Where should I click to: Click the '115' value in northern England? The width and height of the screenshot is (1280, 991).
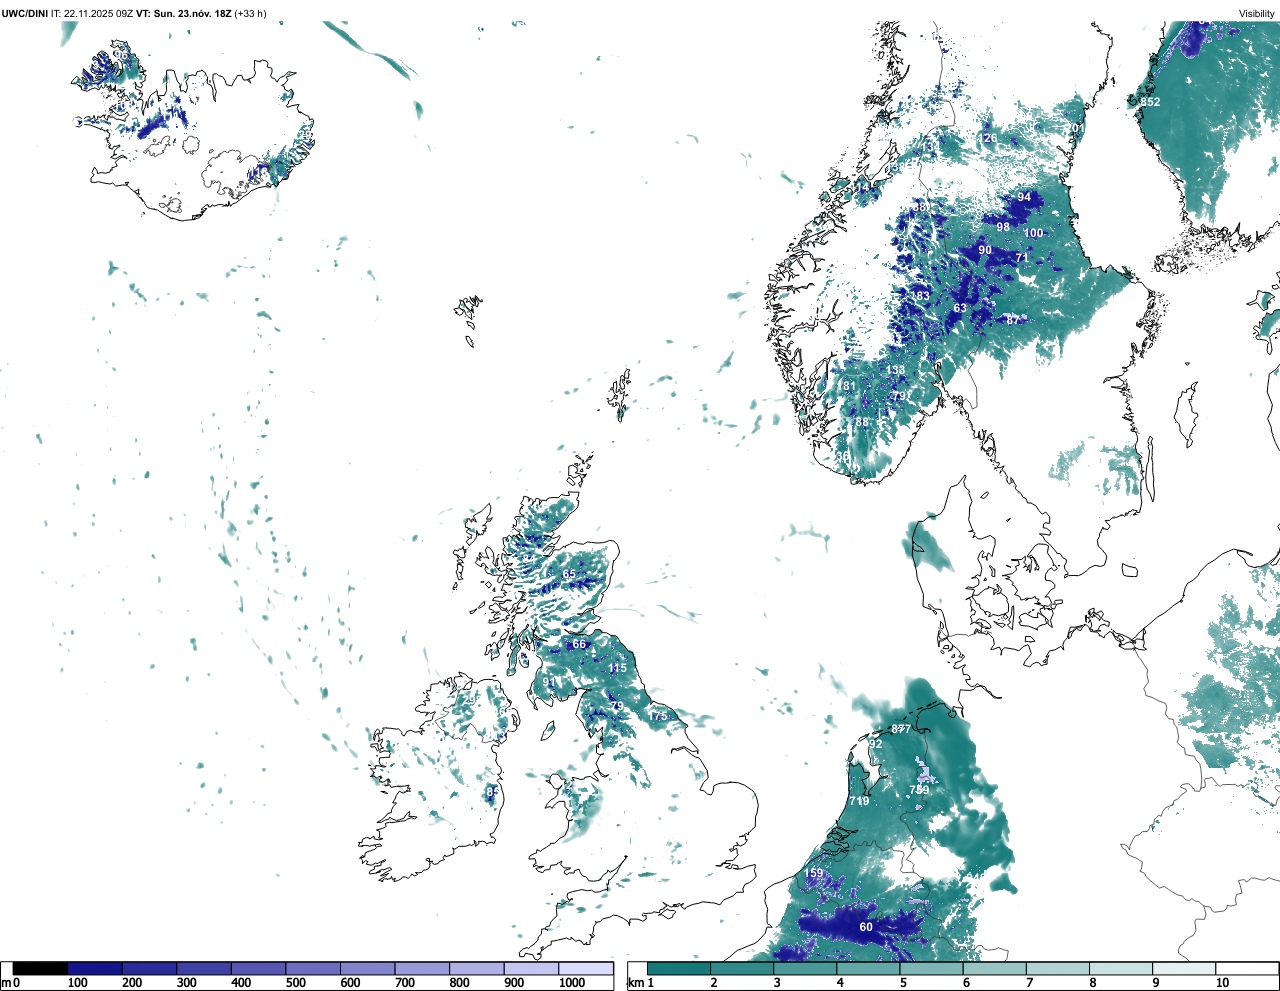click(617, 668)
